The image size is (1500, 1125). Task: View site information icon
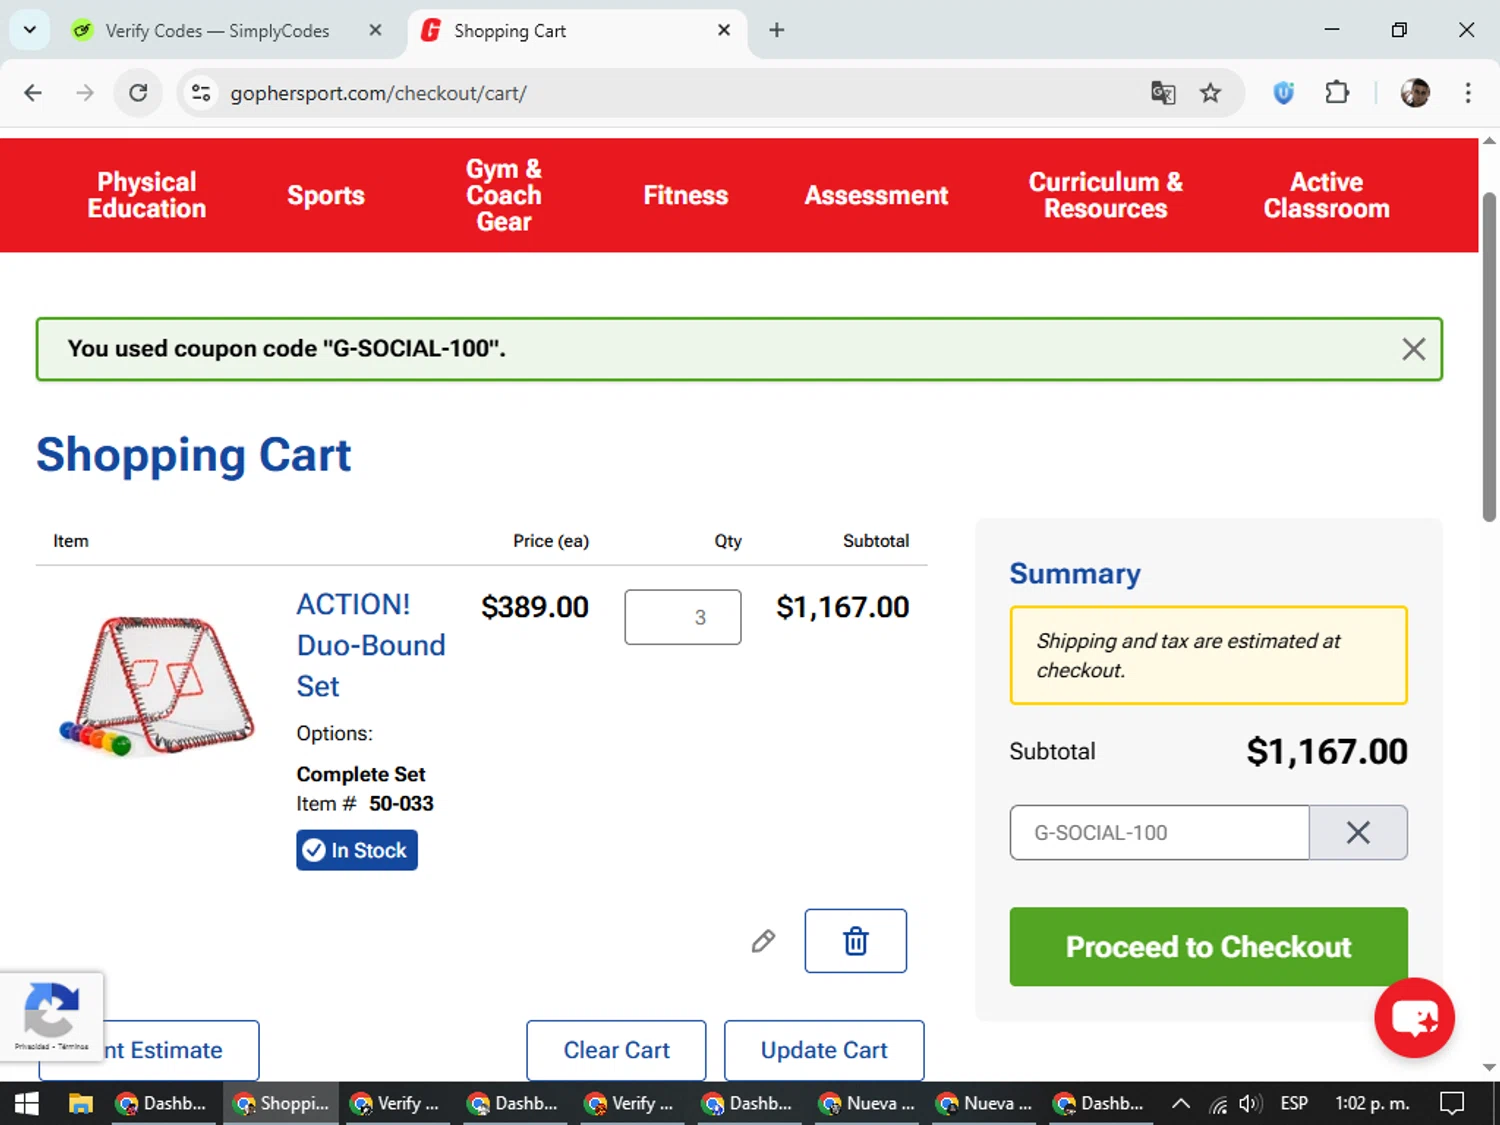[201, 93]
